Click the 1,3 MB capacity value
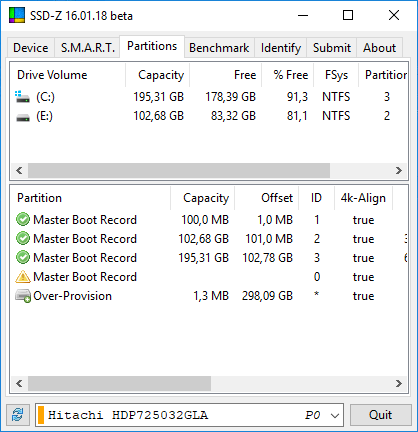The width and height of the screenshot is (418, 432). point(211,296)
